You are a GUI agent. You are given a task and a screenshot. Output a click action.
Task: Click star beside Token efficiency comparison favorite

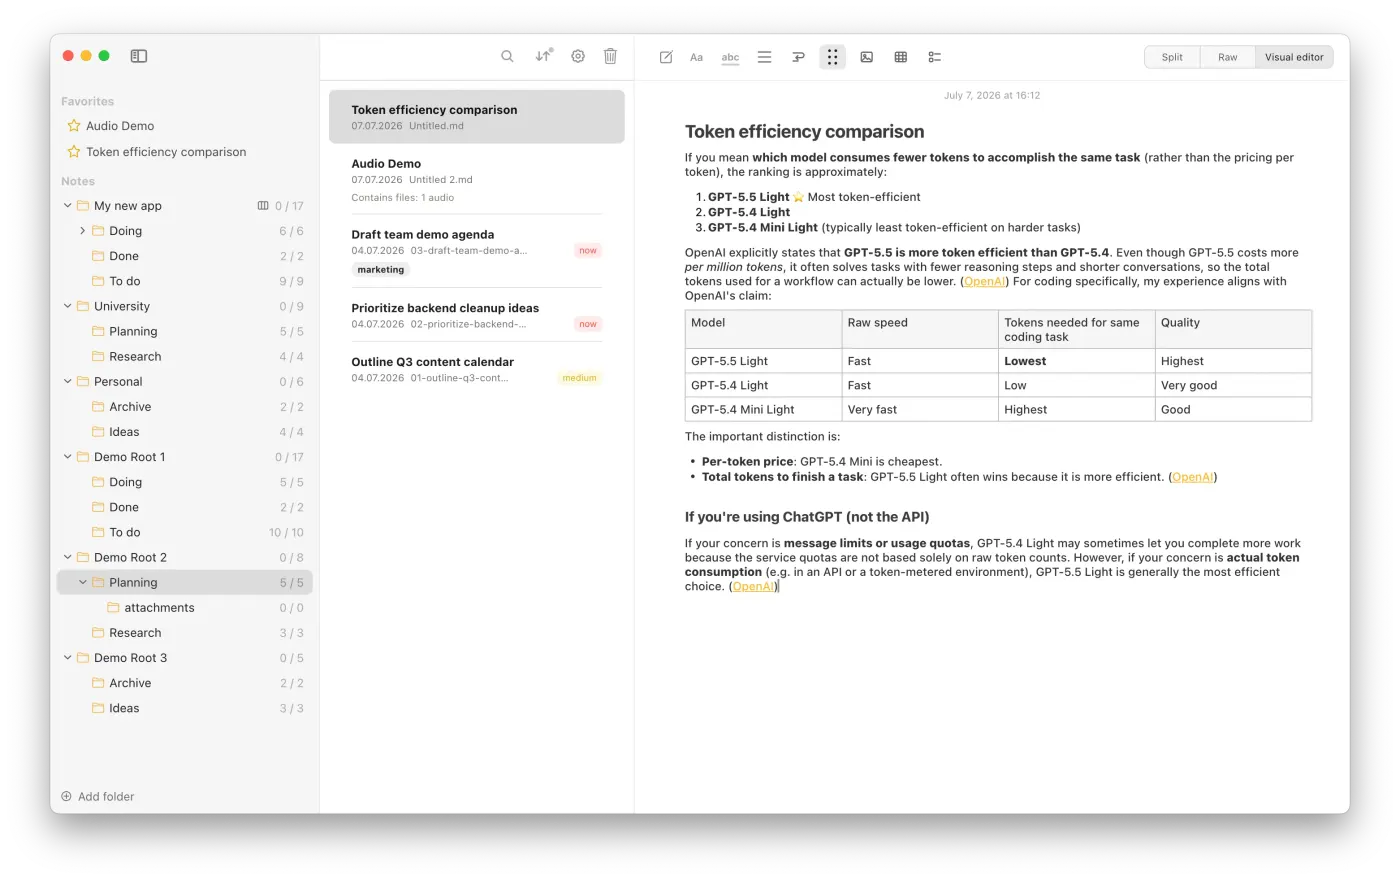(x=74, y=152)
